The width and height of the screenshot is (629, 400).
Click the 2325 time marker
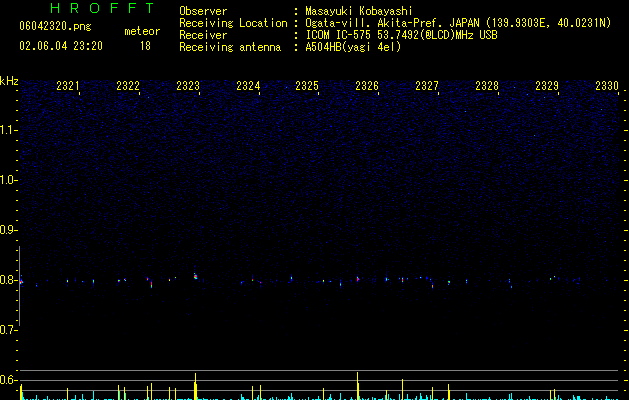coord(307,86)
